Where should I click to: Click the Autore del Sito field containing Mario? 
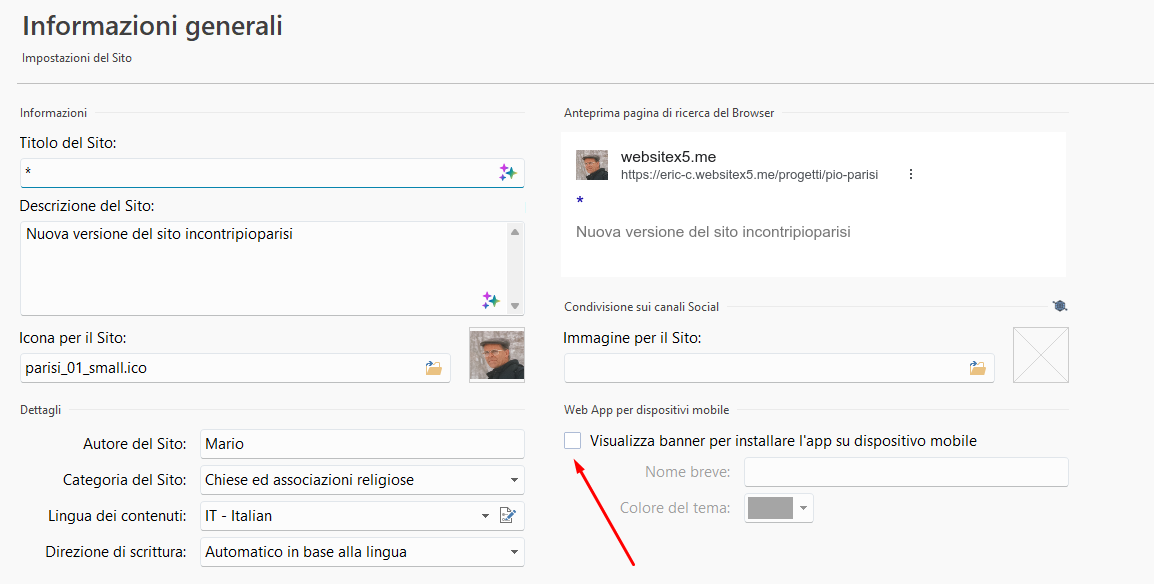point(362,444)
